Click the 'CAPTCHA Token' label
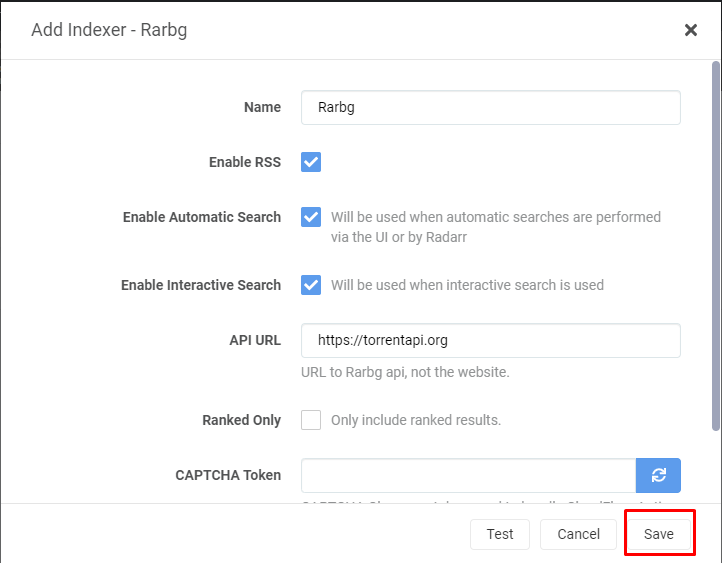This screenshot has width=722, height=563. 228,475
